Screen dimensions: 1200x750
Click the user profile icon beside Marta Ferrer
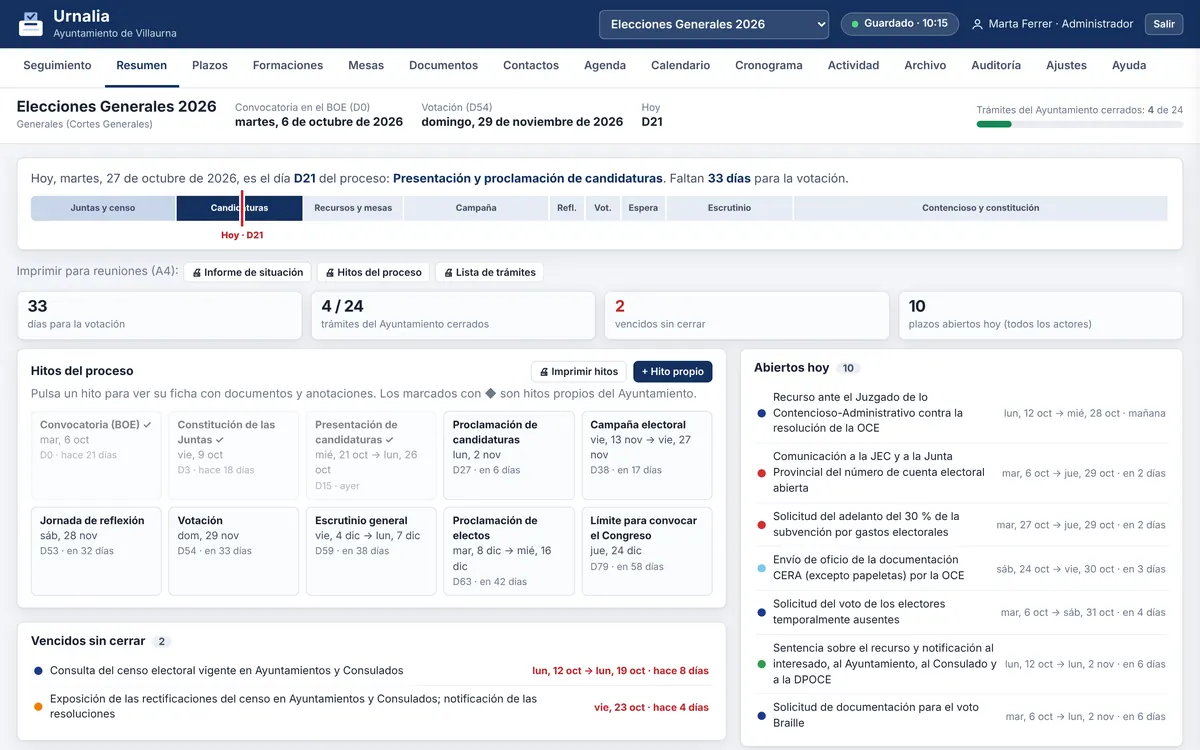tap(977, 24)
